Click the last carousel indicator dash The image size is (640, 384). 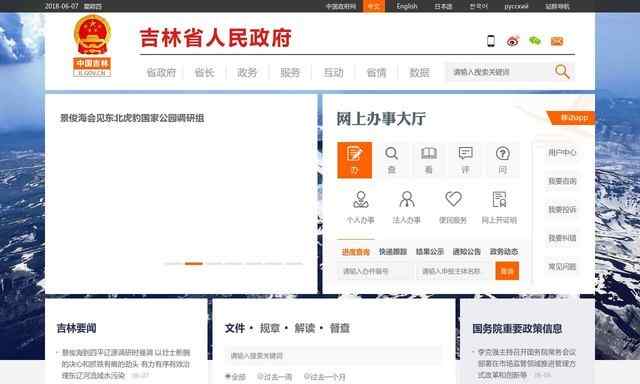point(294,264)
